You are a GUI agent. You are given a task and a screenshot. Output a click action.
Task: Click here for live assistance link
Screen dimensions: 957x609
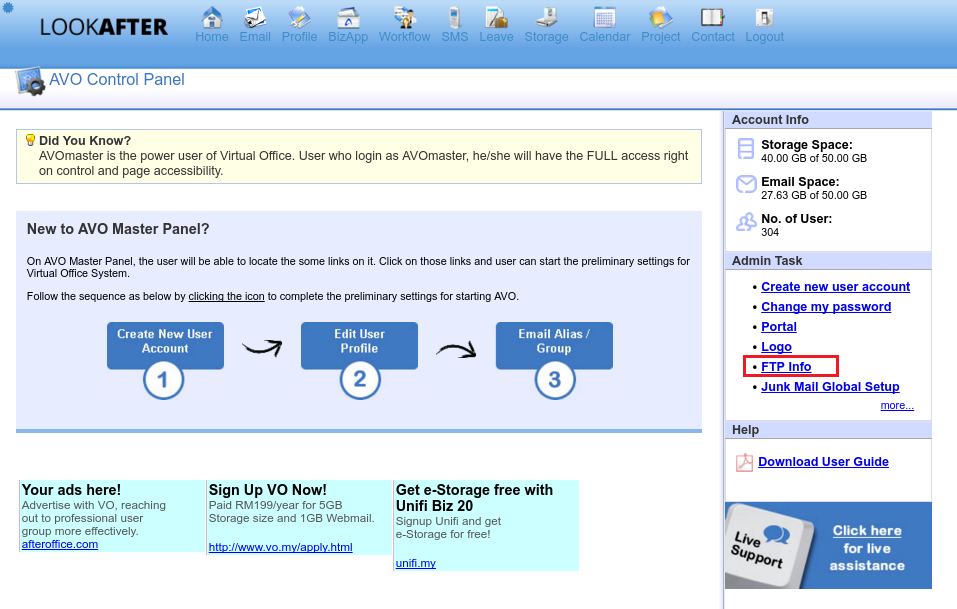(867, 531)
